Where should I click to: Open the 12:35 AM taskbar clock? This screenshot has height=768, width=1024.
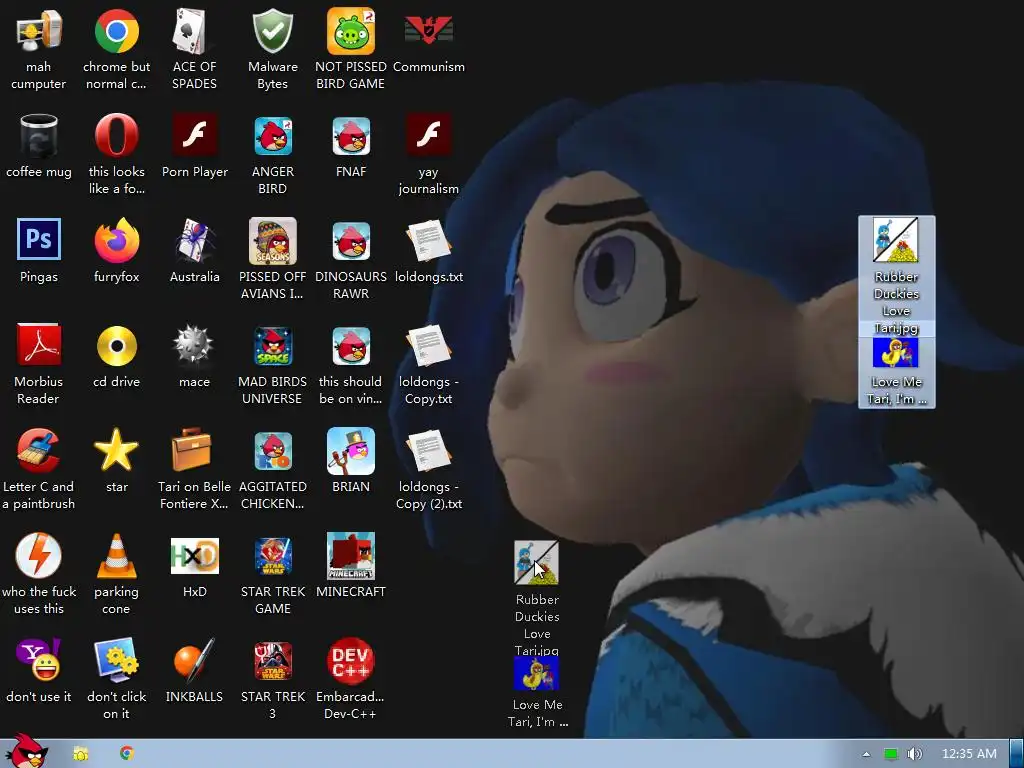pos(969,754)
